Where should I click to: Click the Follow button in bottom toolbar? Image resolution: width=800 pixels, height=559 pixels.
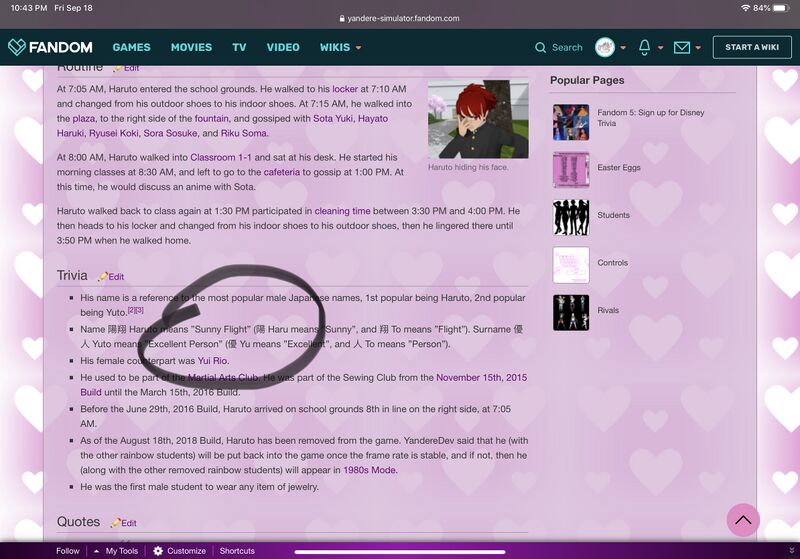[68, 551]
